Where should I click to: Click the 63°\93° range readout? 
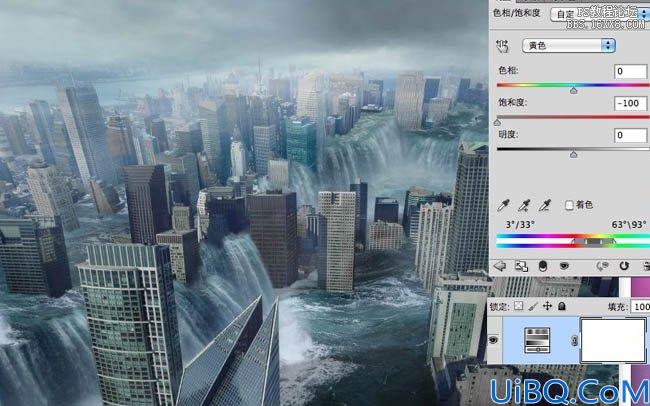(x=629, y=224)
